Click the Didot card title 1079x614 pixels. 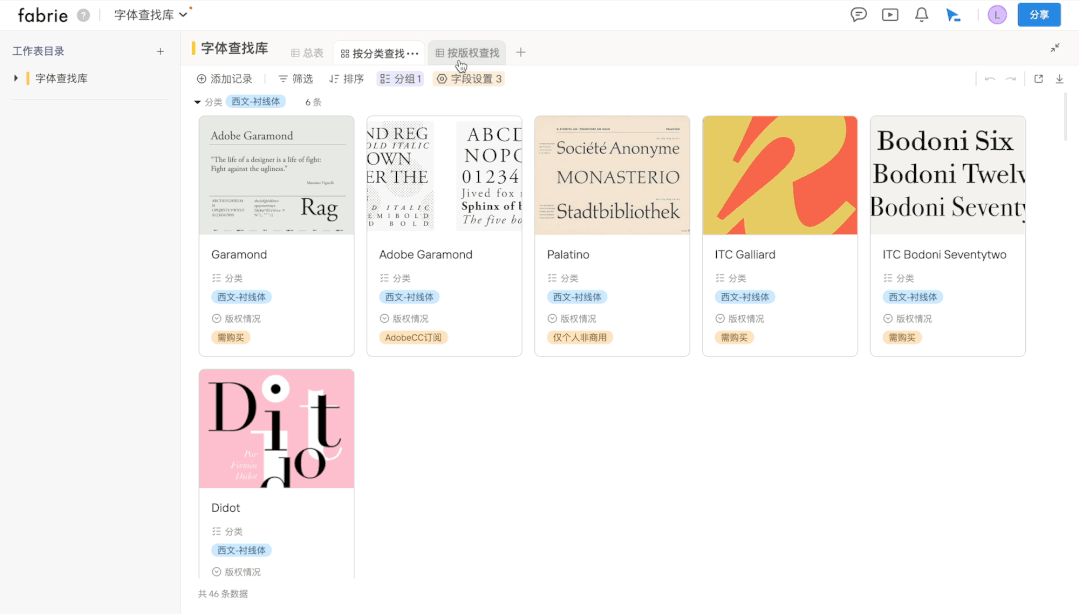pyautogui.click(x=226, y=508)
